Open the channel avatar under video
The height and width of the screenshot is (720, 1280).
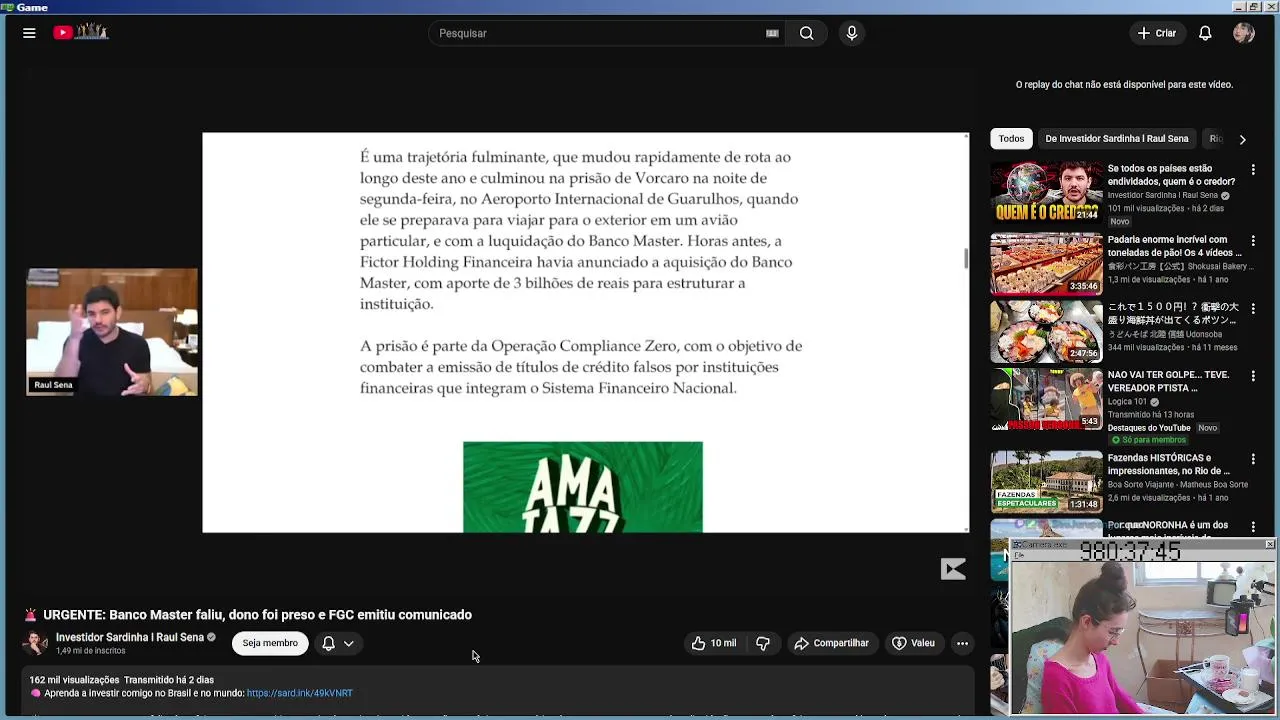(x=35, y=643)
